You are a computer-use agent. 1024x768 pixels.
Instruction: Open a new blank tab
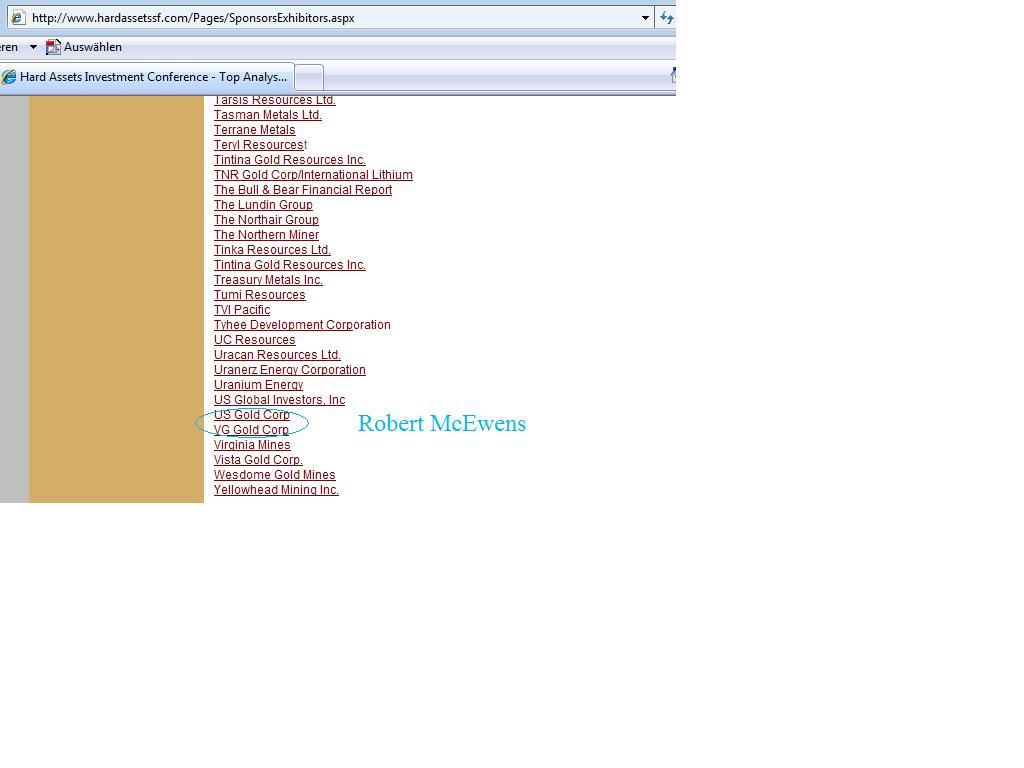click(x=310, y=78)
